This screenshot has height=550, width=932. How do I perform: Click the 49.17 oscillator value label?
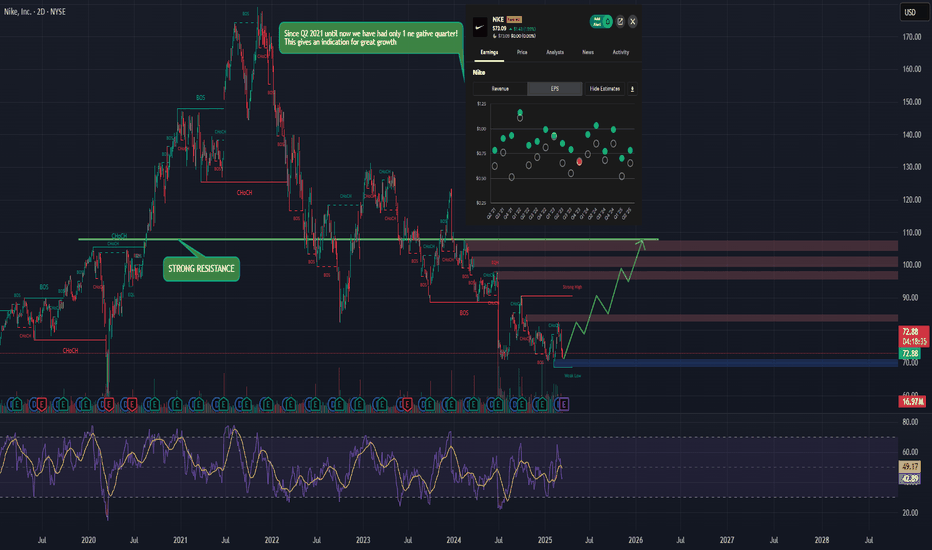[x=909, y=467]
